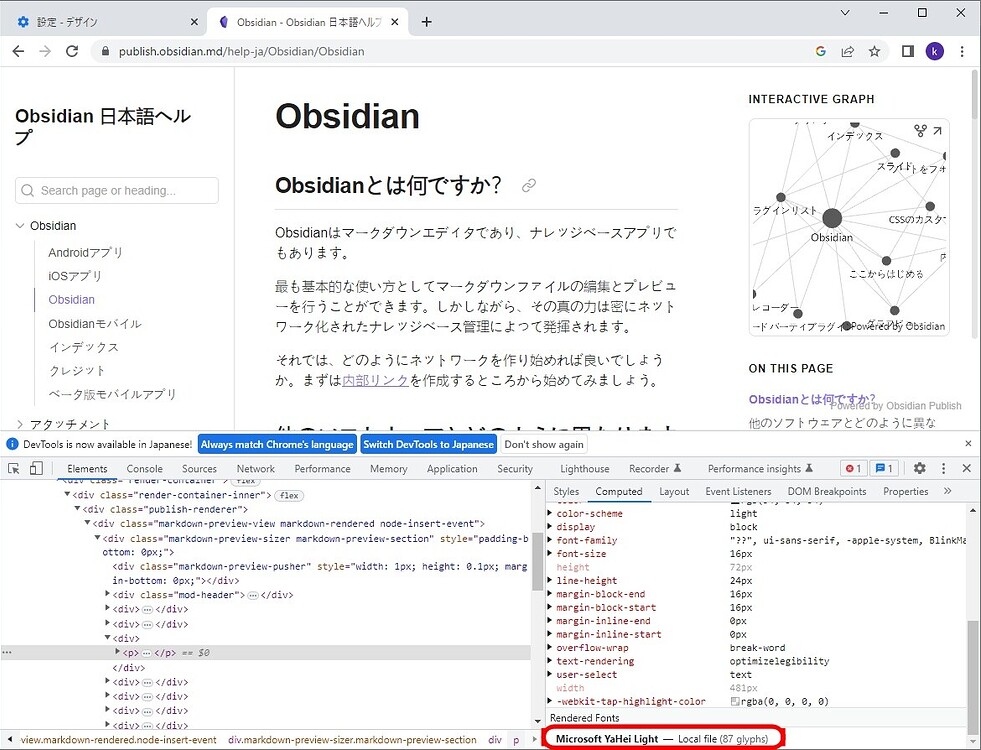The width and height of the screenshot is (981, 750).
Task: Expand the overflow-wrap computed property
Action: pos(550,647)
